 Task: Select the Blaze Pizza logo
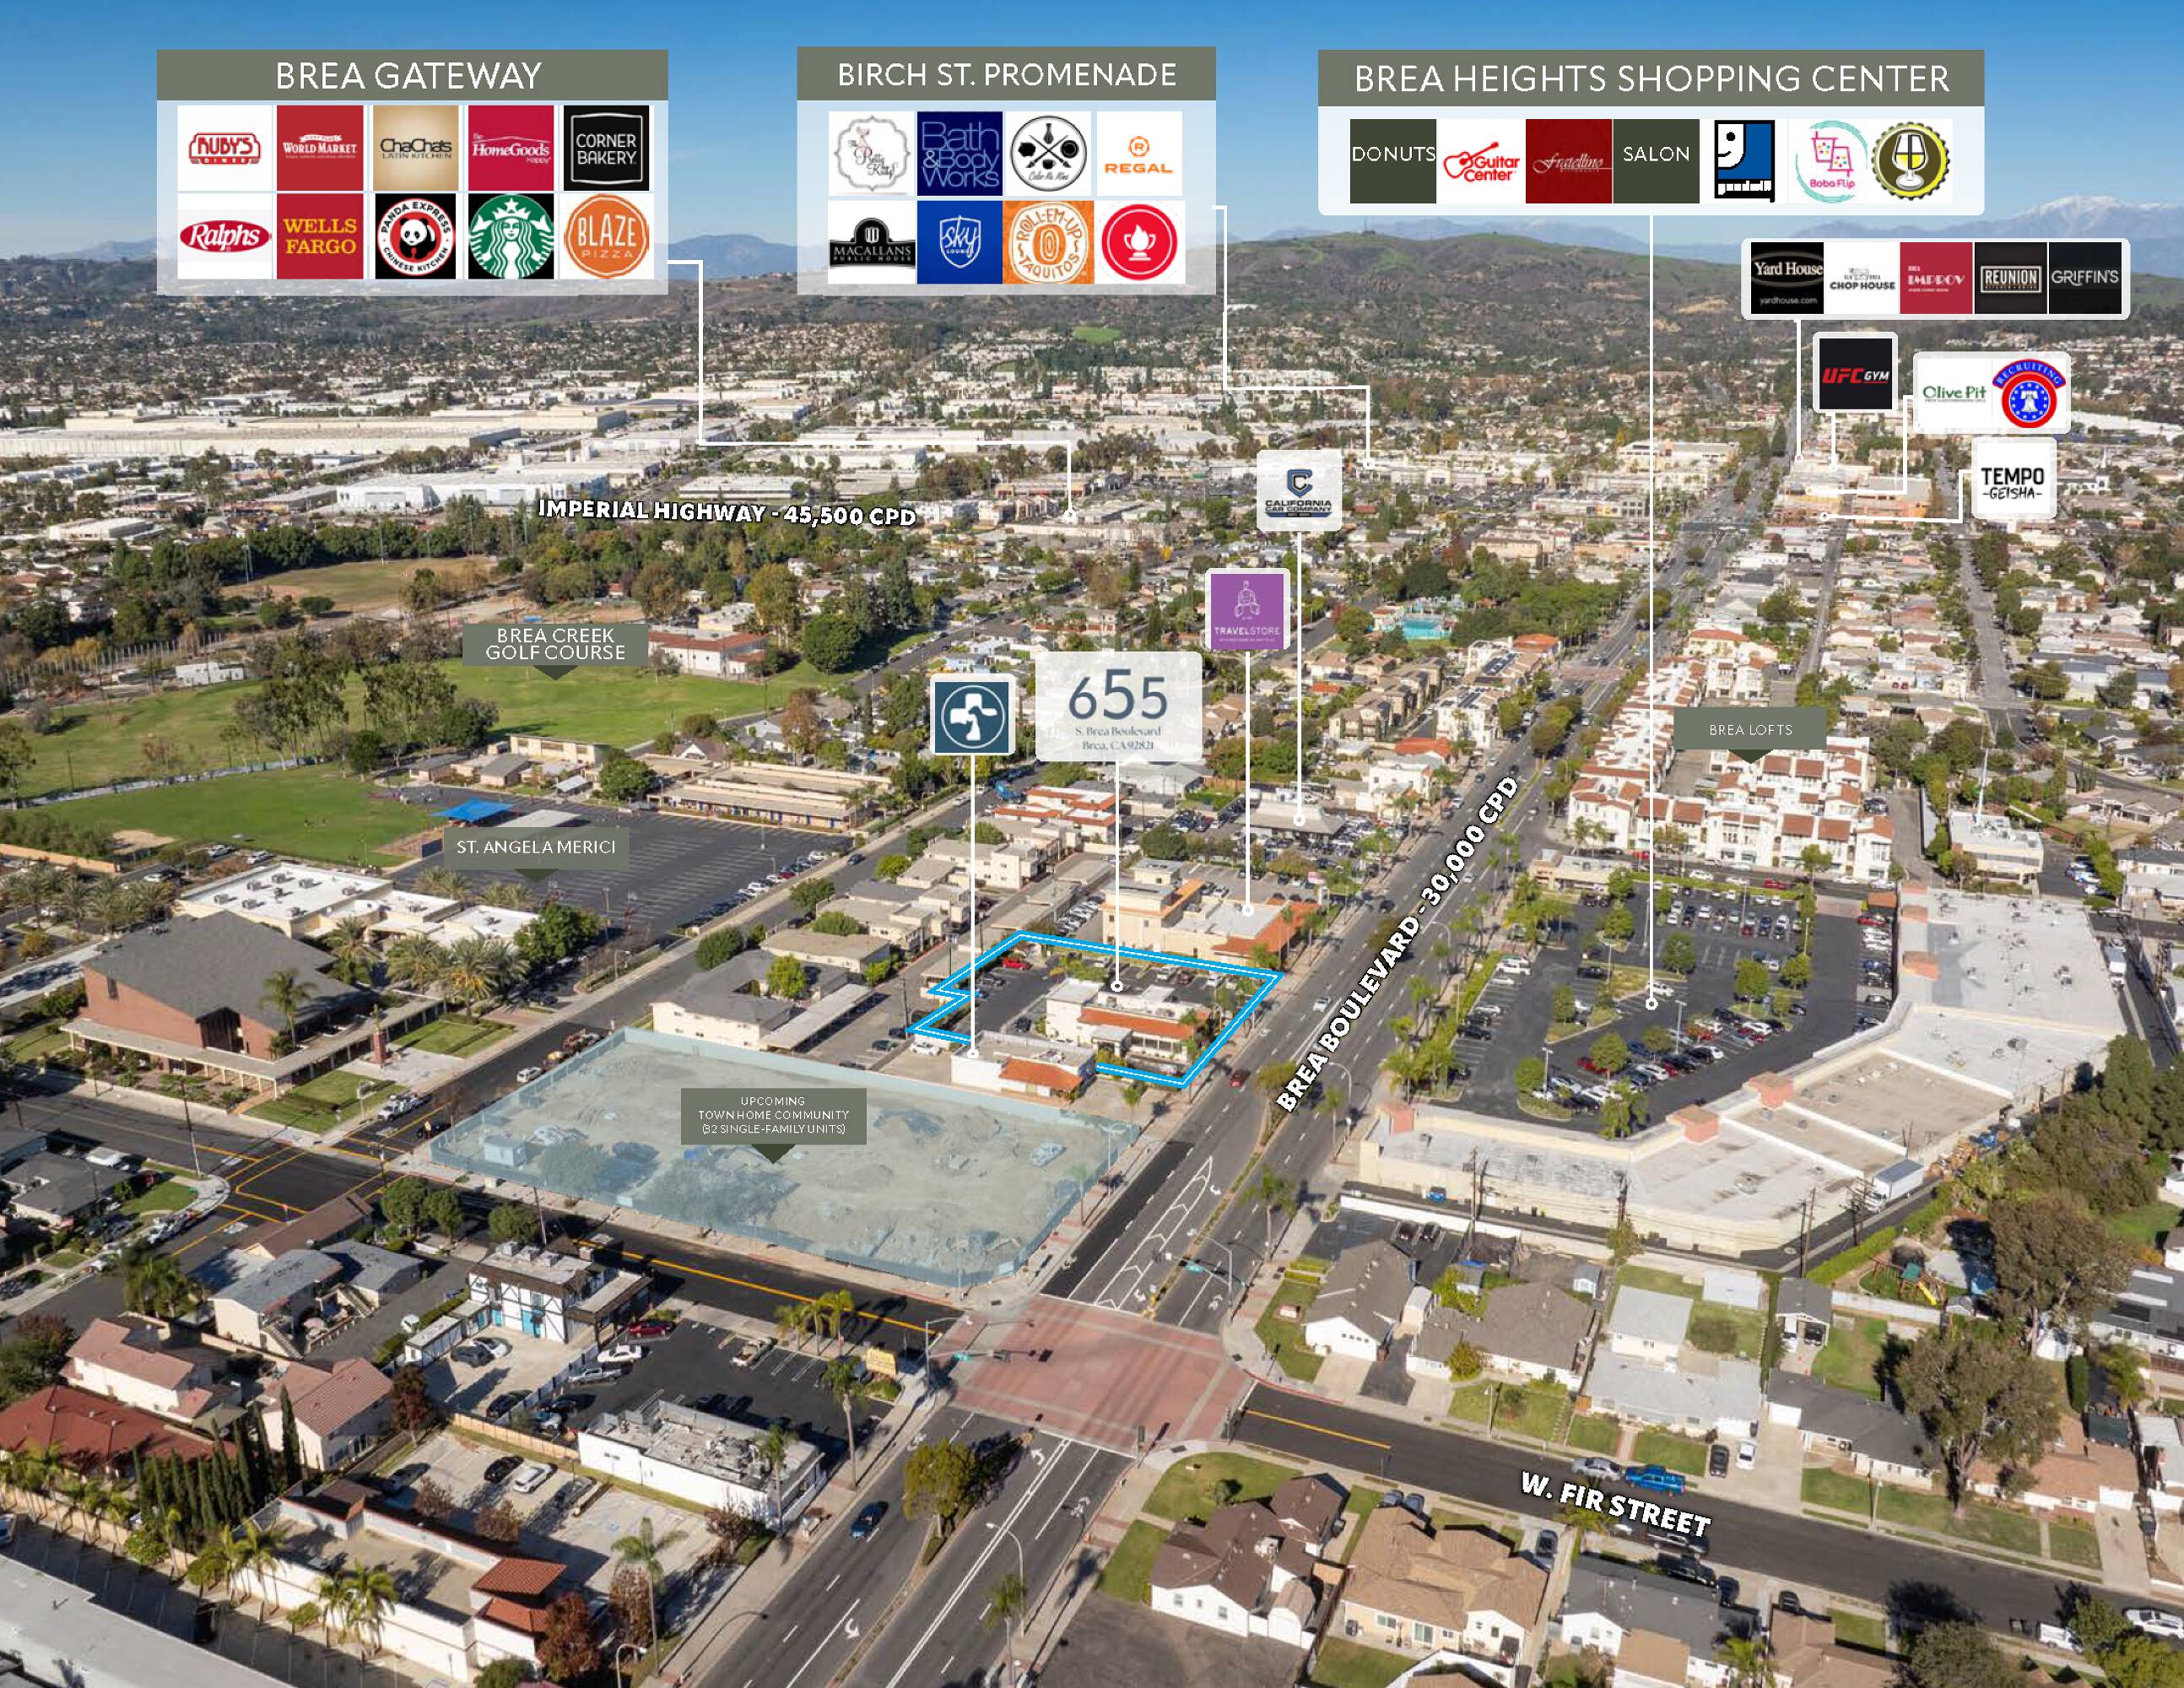point(606,237)
